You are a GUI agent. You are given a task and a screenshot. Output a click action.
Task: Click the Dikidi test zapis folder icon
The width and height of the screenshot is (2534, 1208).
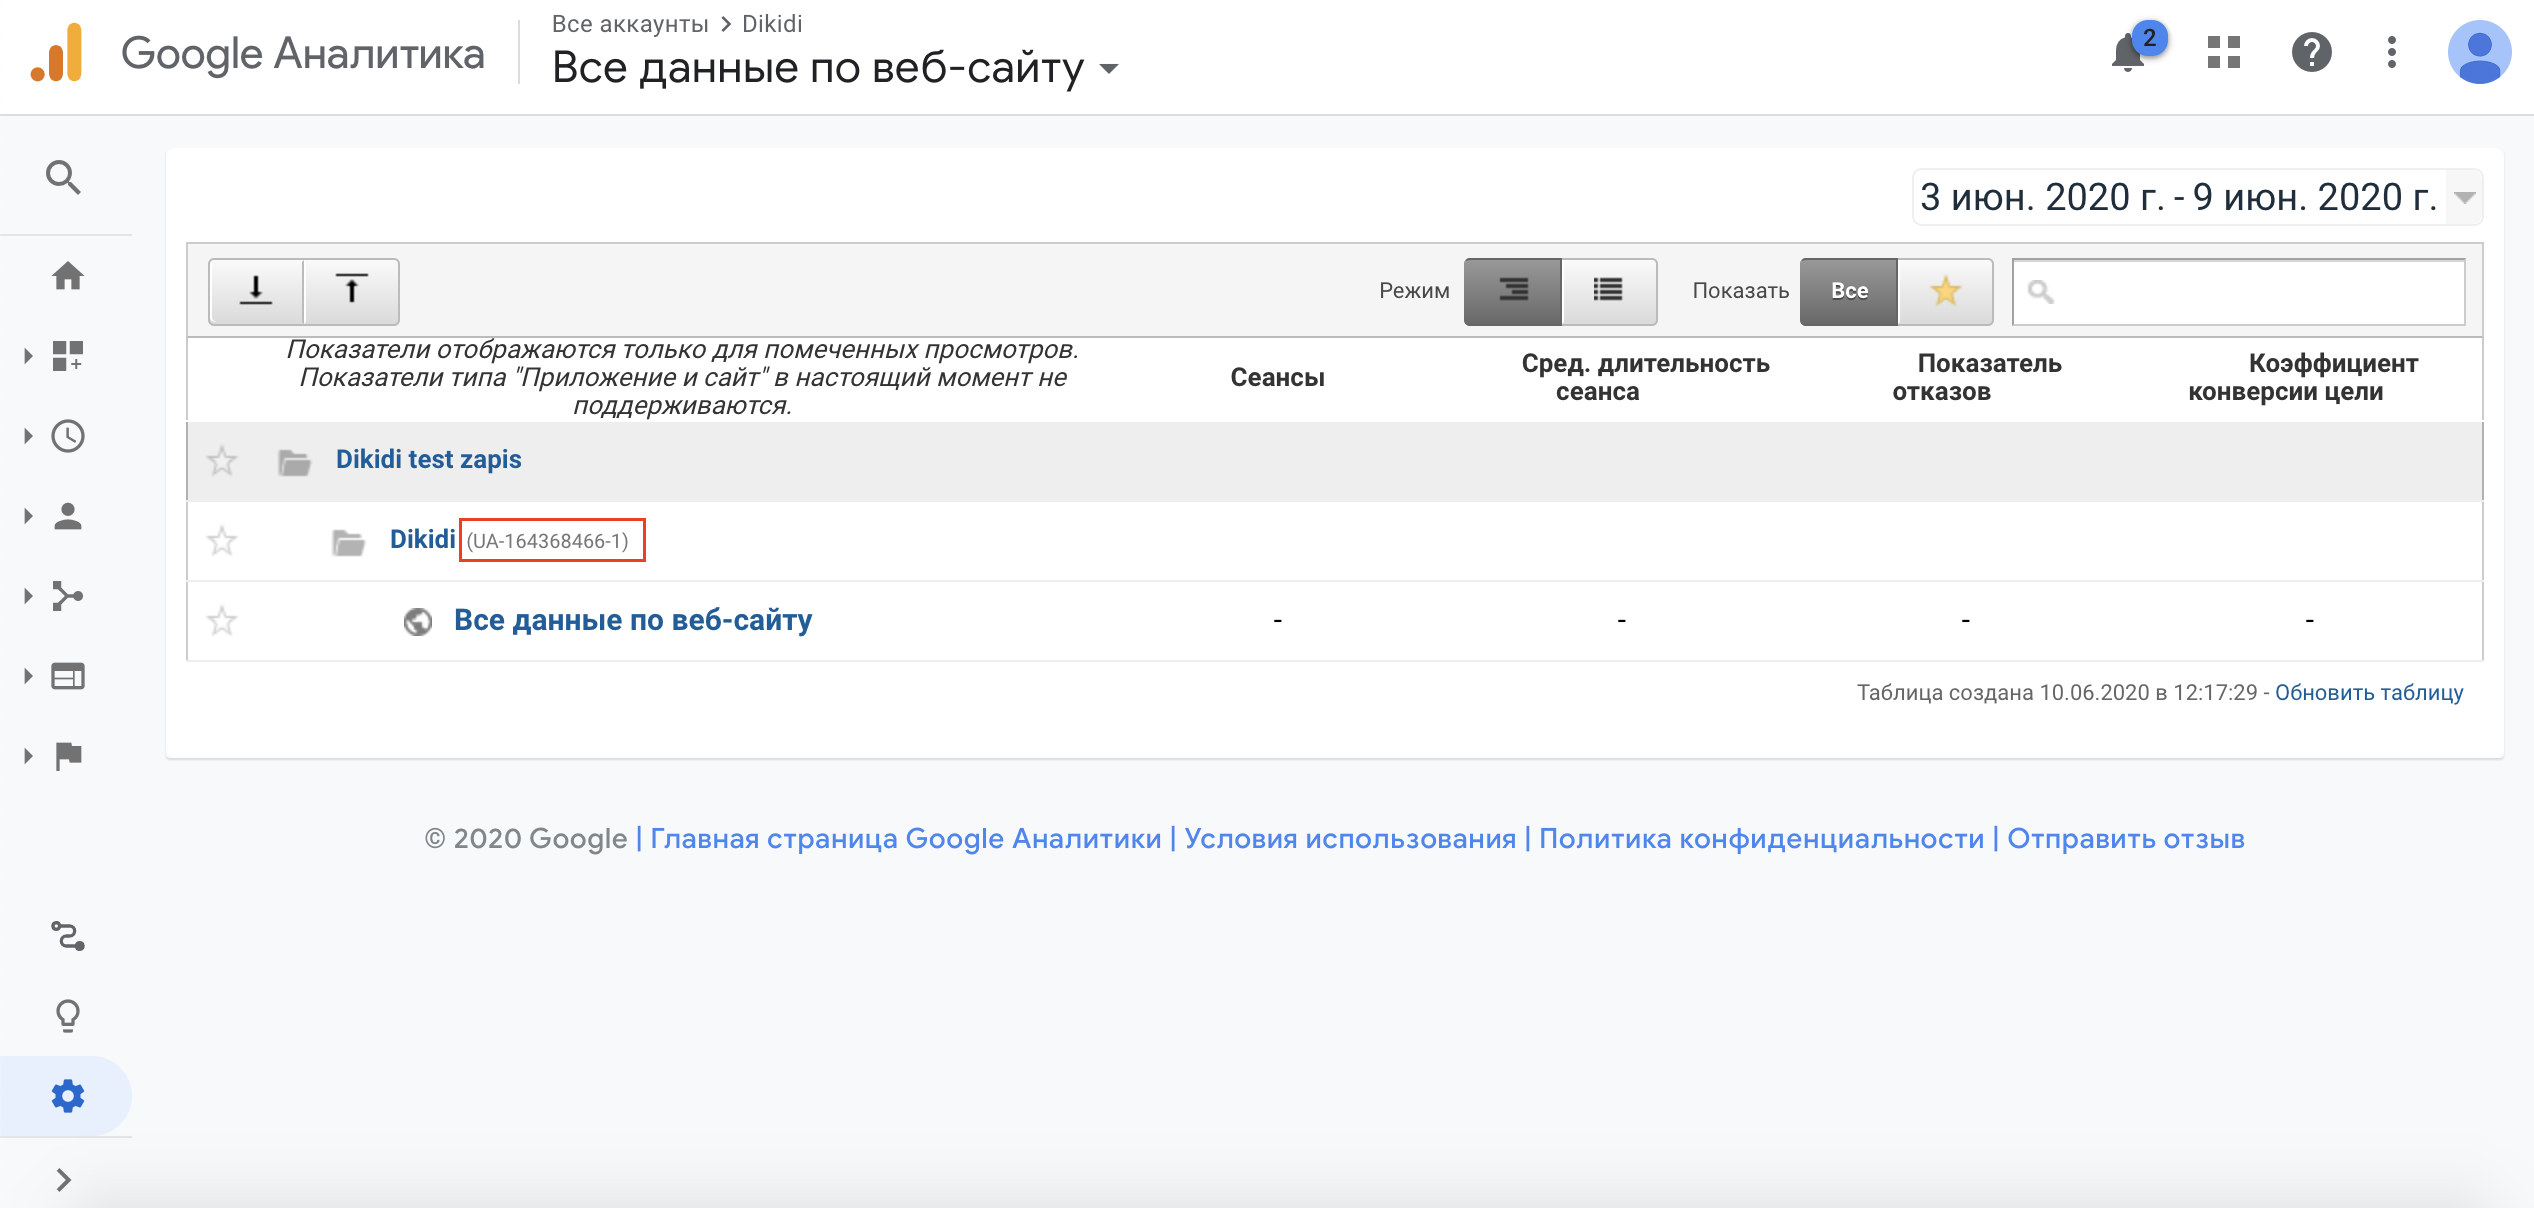(294, 461)
